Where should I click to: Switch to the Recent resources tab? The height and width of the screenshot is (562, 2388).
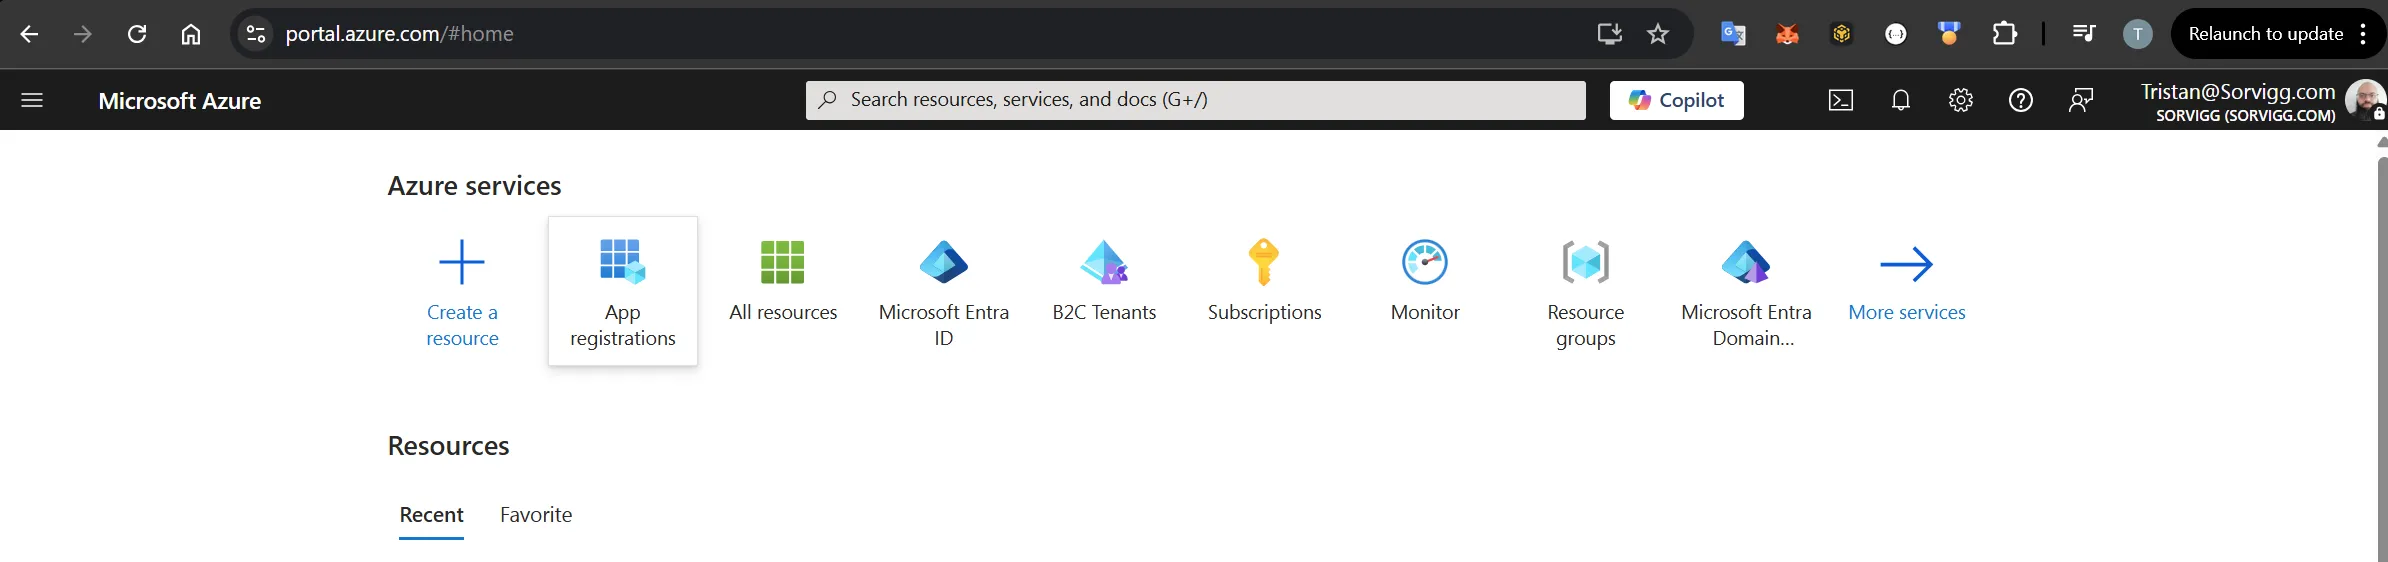431,515
